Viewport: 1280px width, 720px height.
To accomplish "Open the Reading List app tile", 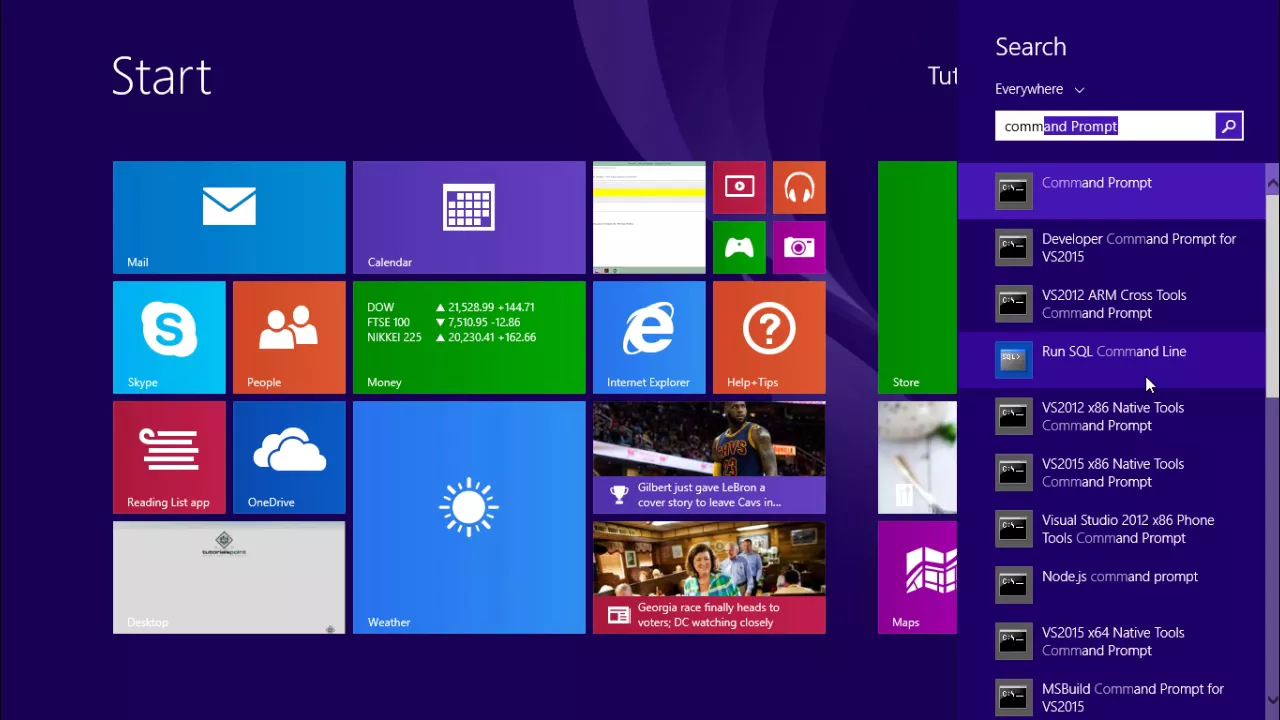I will click(x=169, y=457).
